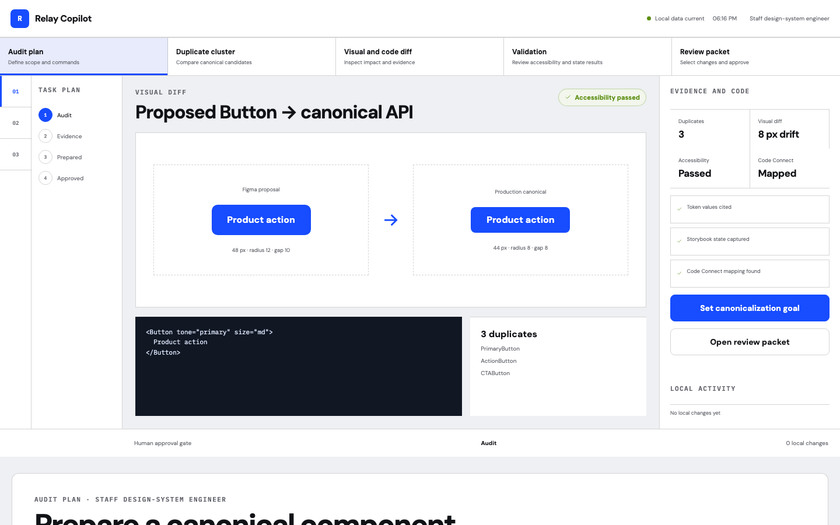Click the 06:16 PM timestamp

pyautogui.click(x=724, y=18)
